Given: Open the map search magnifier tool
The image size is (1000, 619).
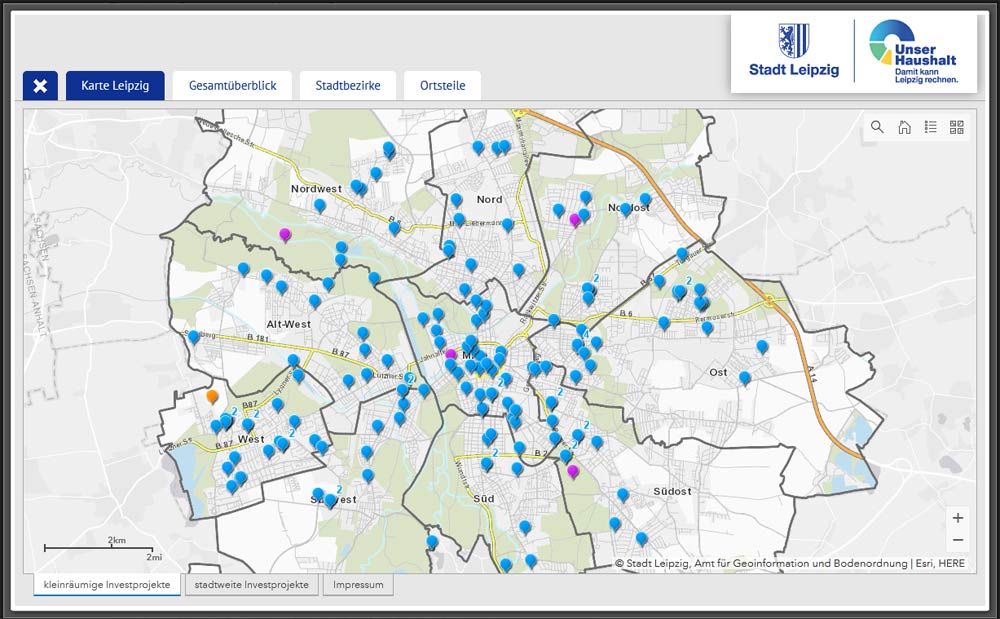Looking at the screenshot, I should click(x=877, y=127).
